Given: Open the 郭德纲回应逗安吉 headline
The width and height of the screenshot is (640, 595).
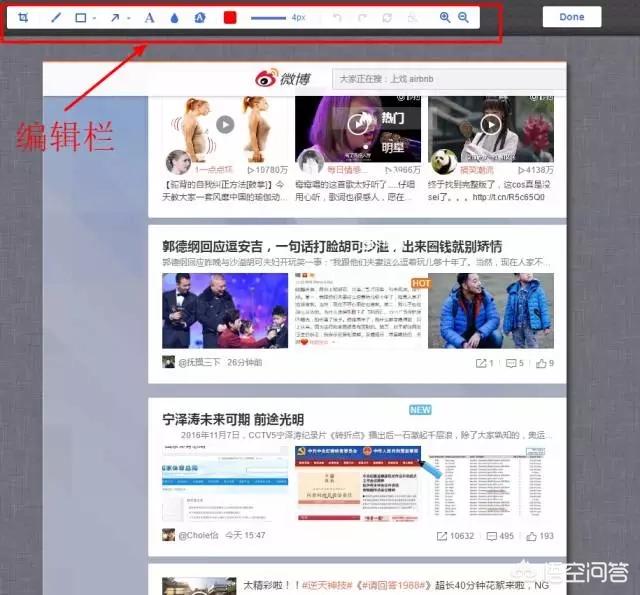Looking at the screenshot, I should [x=332, y=246].
